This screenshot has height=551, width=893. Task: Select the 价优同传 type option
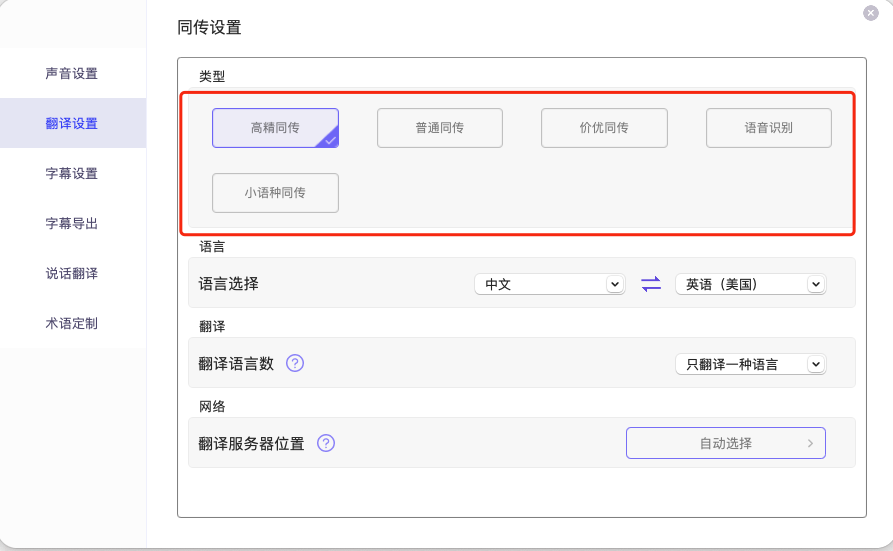(x=604, y=128)
